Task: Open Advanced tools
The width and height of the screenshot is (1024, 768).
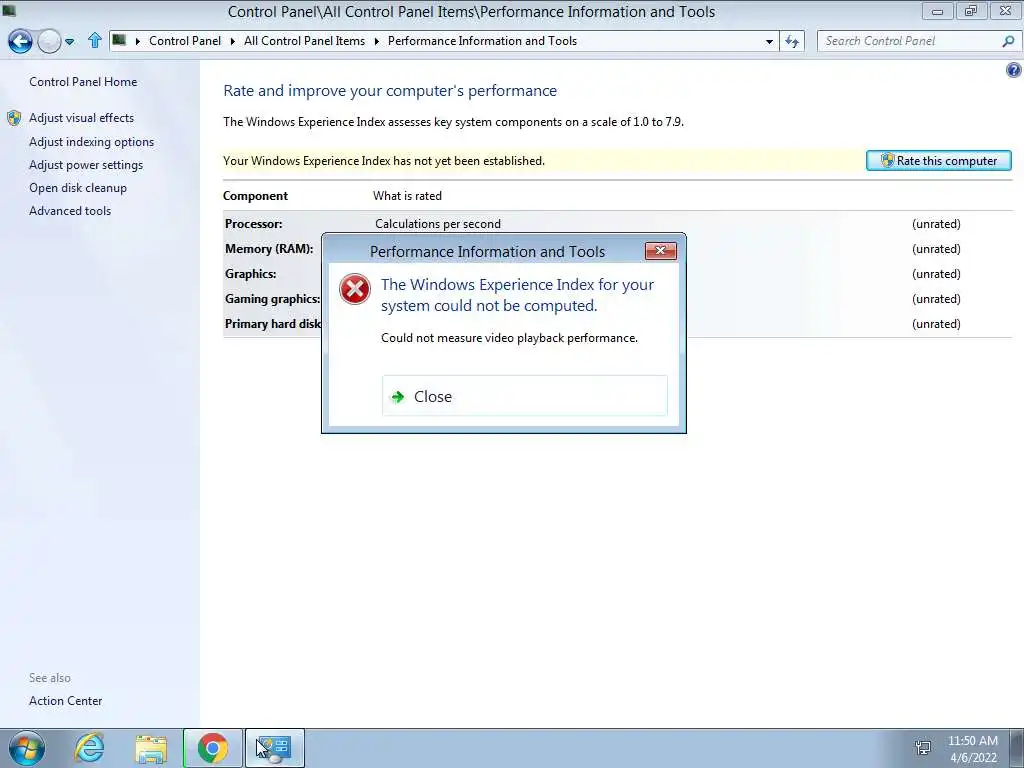Action: (70, 210)
